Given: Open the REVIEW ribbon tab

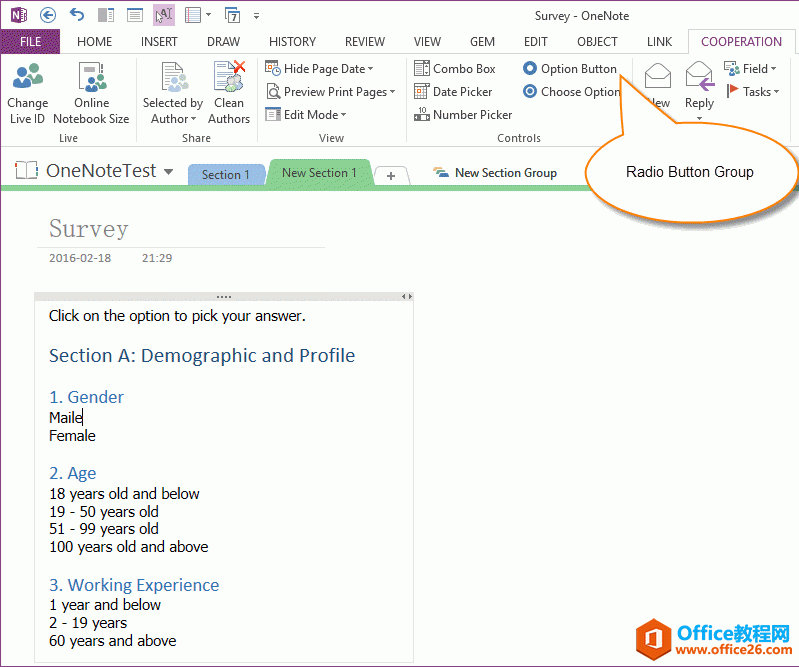Looking at the screenshot, I should tap(365, 41).
